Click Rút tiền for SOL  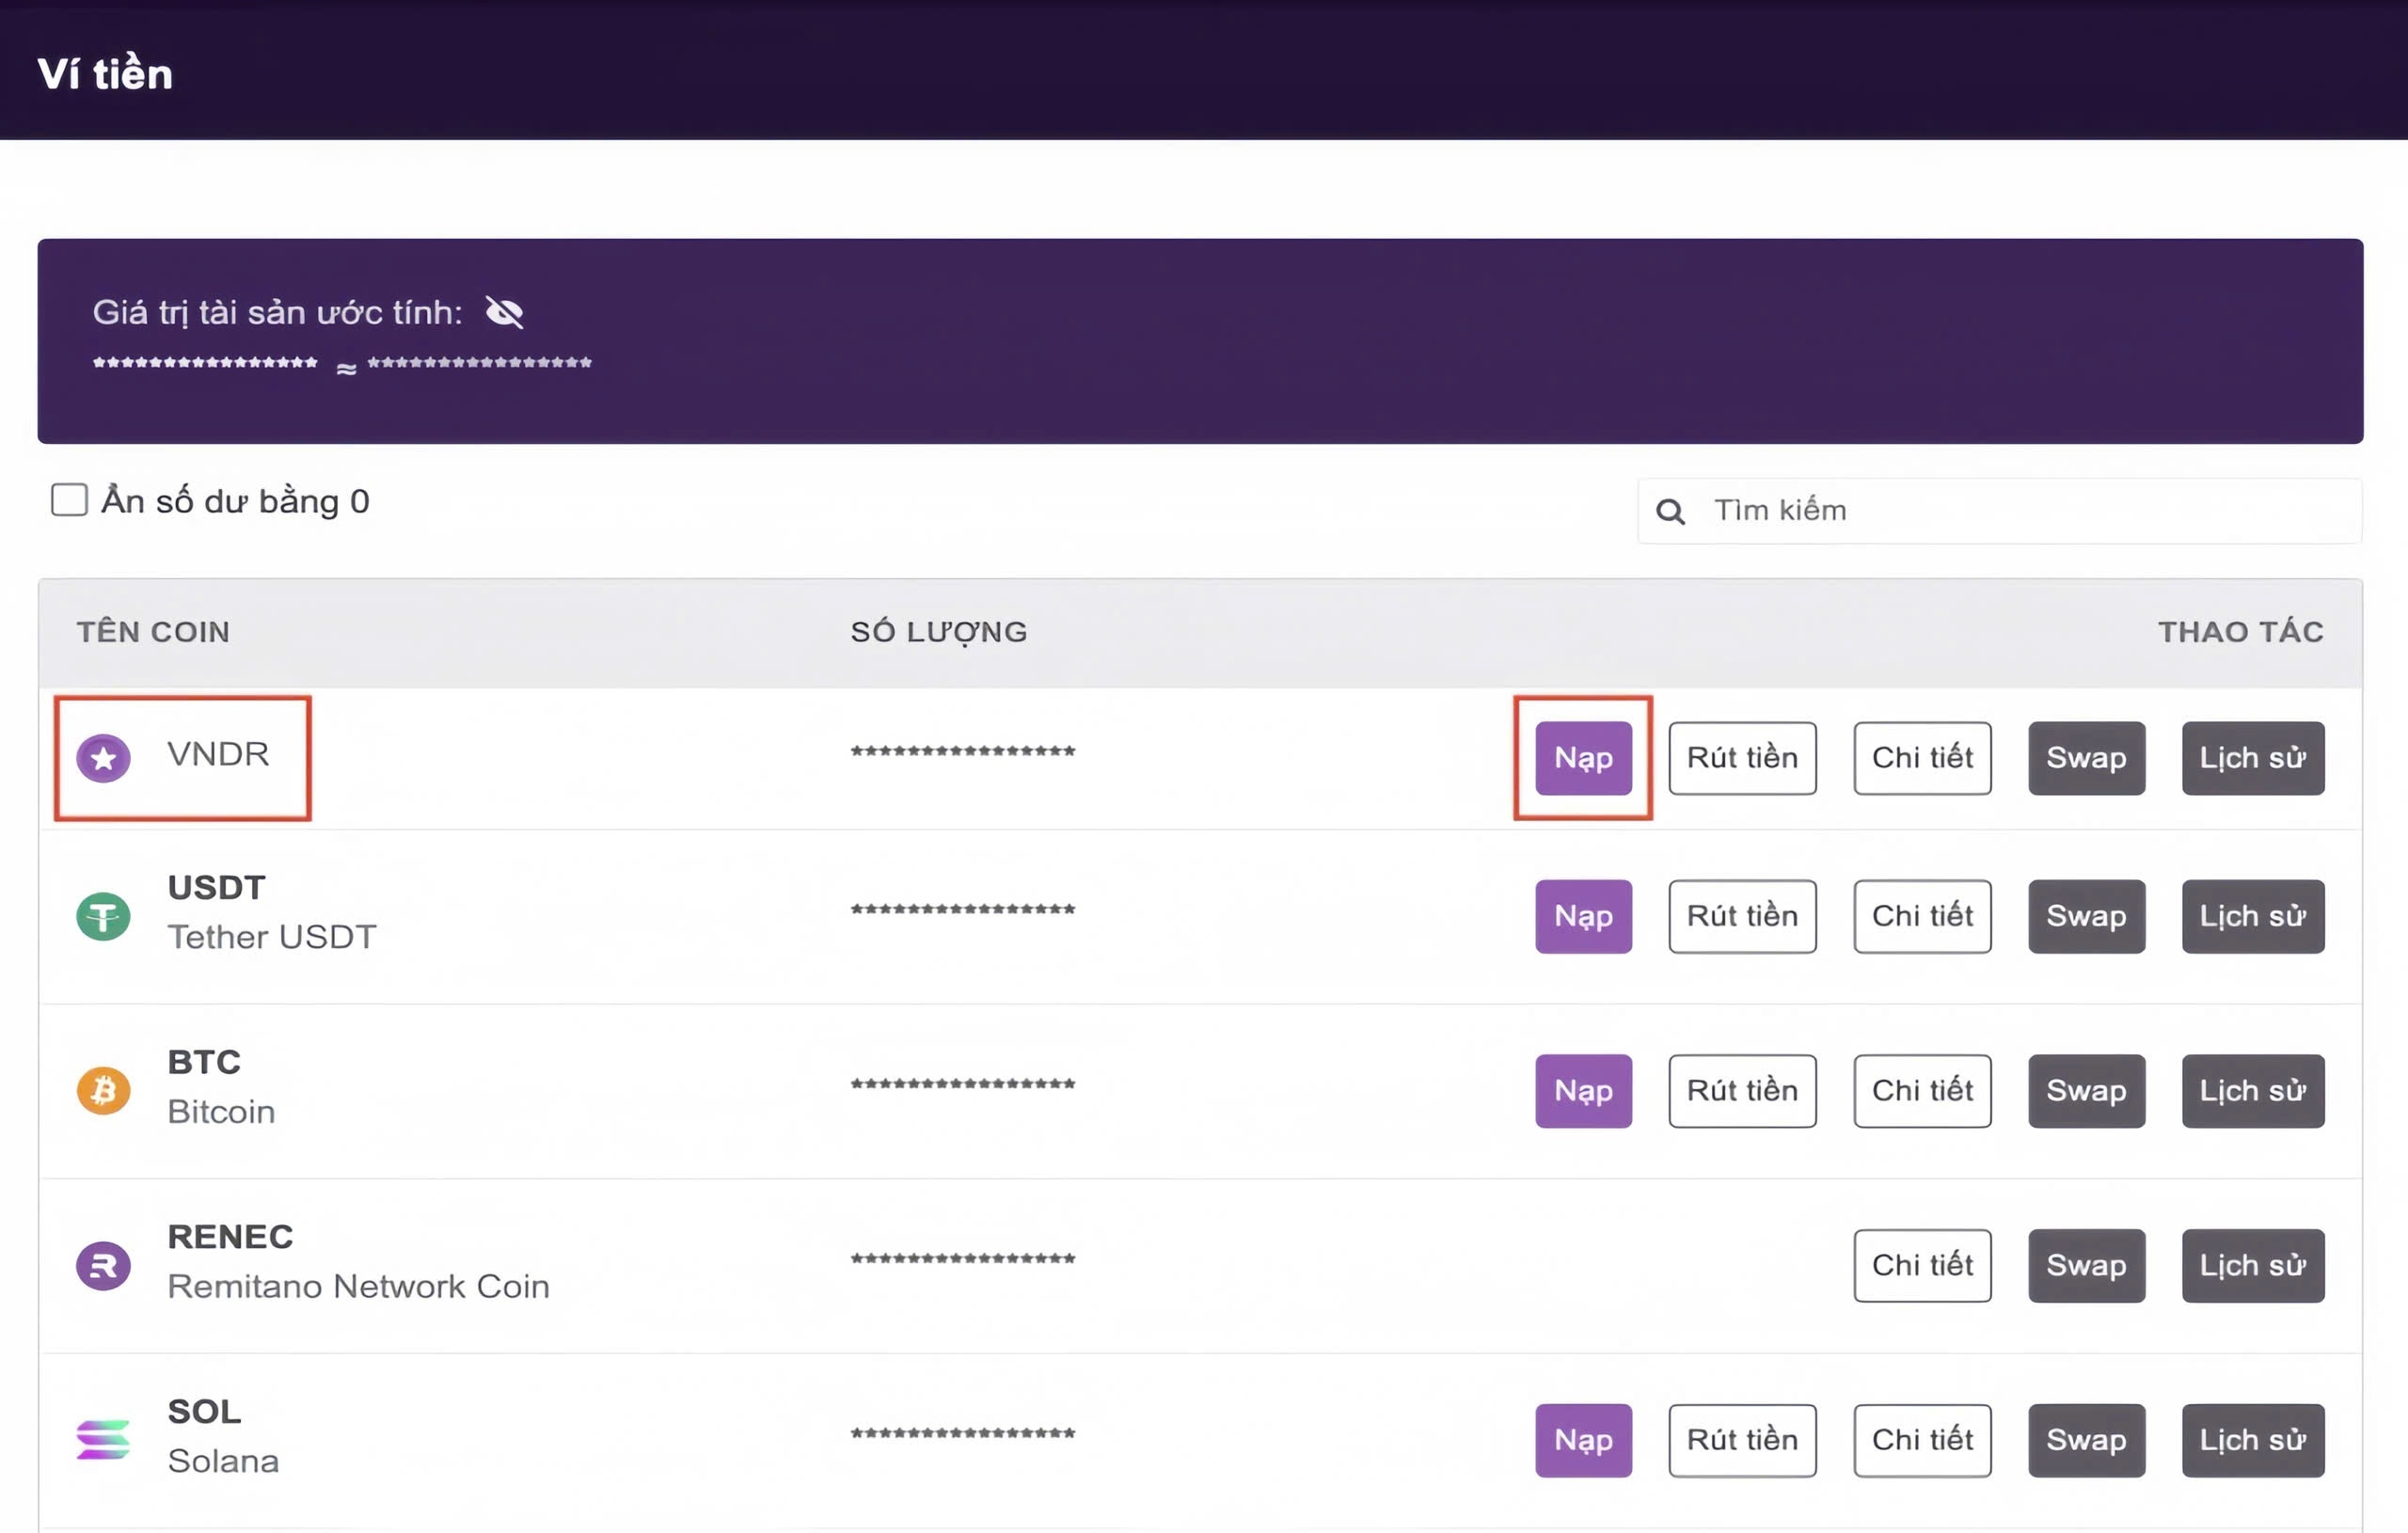pos(1742,1440)
